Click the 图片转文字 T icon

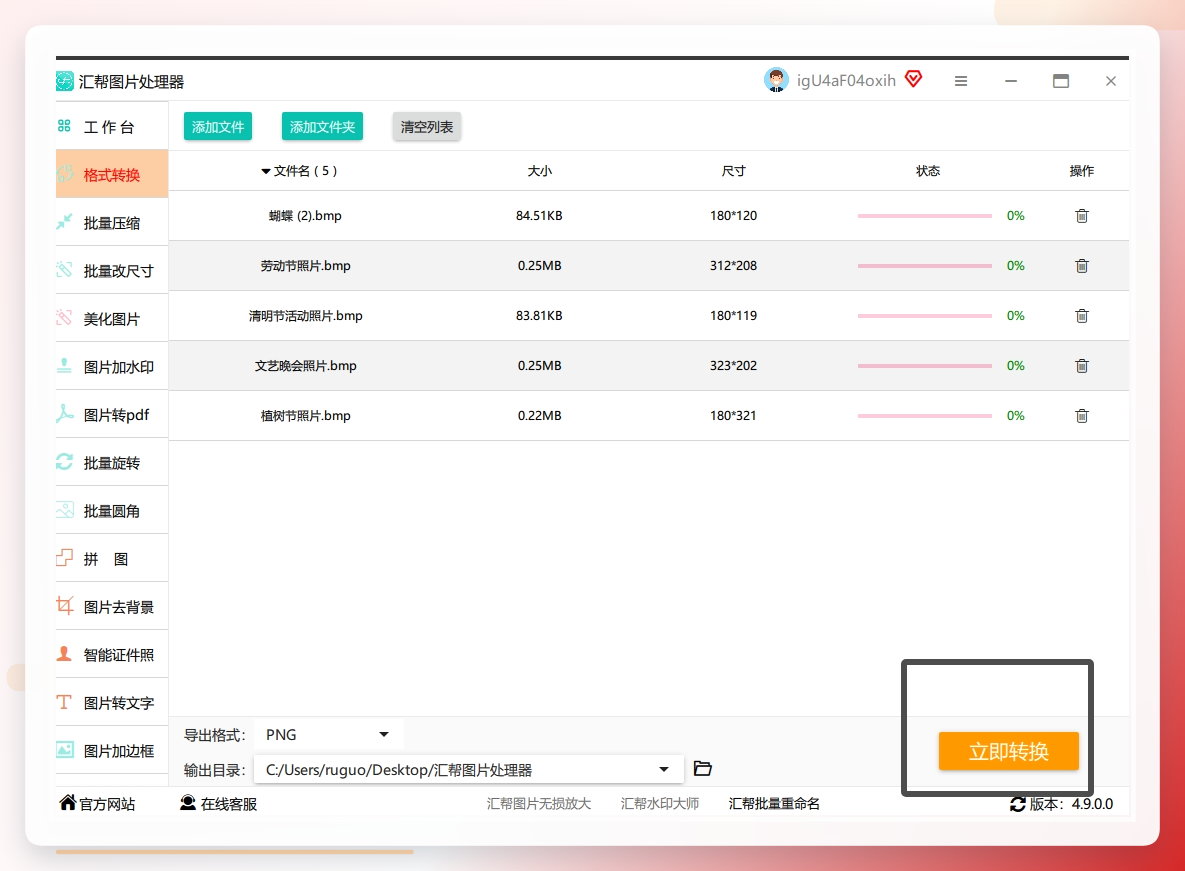(64, 702)
